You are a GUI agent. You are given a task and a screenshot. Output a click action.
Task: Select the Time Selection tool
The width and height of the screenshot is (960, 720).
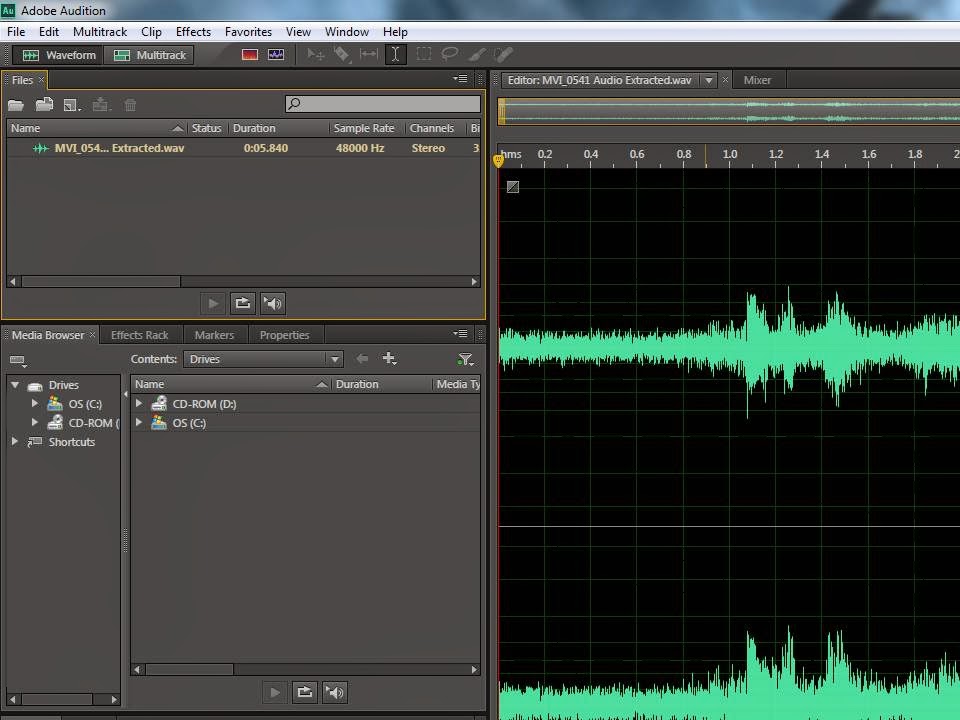pyautogui.click(x=396, y=55)
